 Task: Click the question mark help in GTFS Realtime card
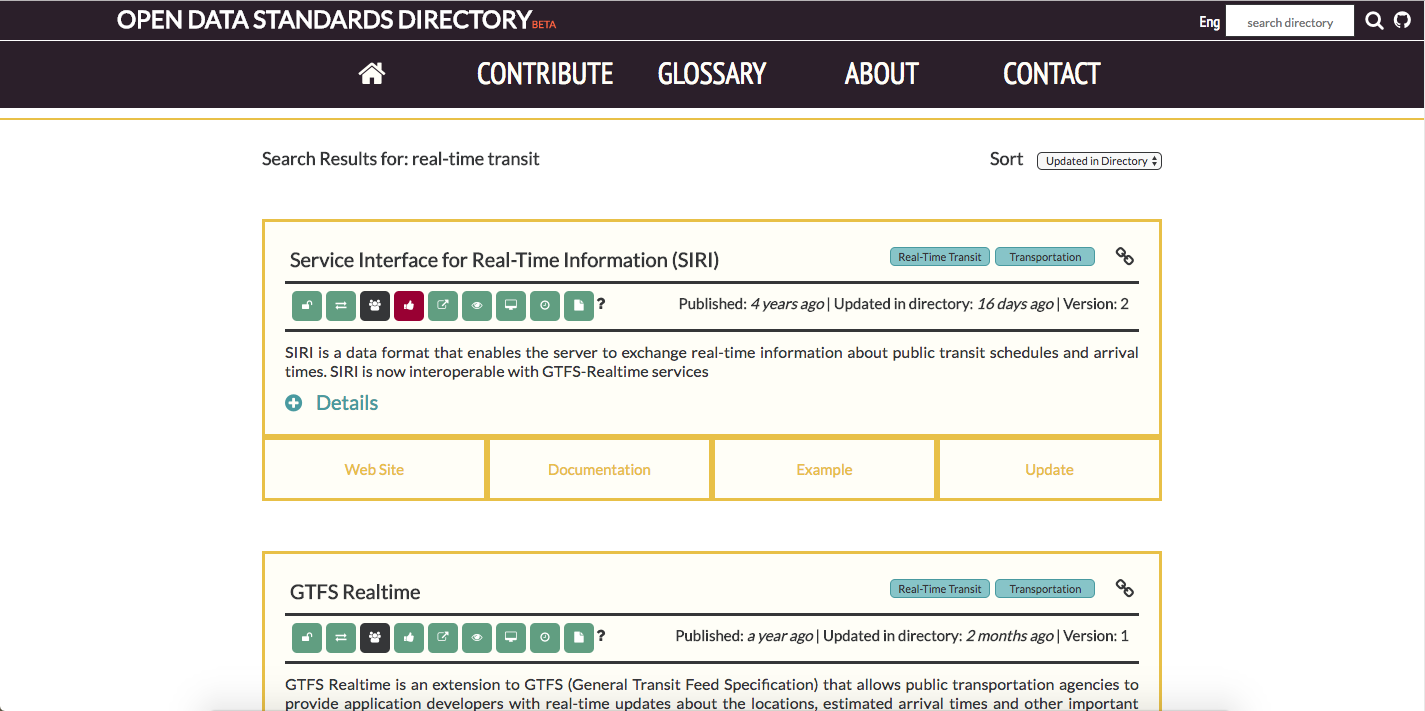point(601,636)
